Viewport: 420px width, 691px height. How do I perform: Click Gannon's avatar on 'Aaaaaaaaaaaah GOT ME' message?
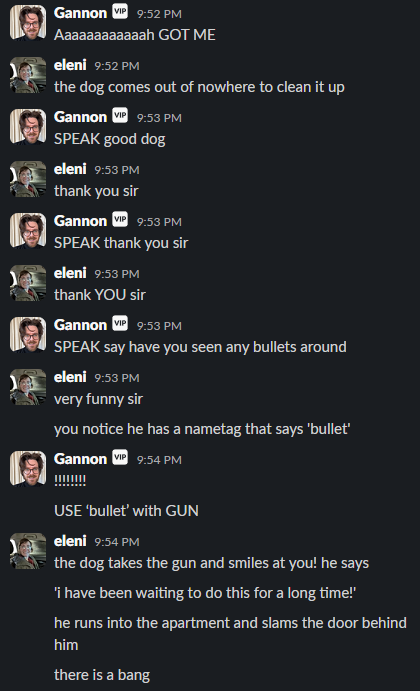pos(28,23)
